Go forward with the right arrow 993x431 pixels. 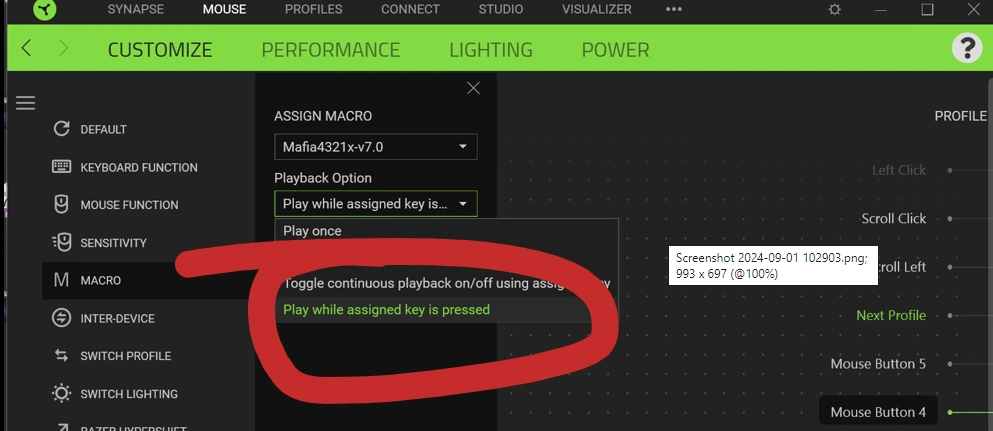pyautogui.click(x=63, y=48)
